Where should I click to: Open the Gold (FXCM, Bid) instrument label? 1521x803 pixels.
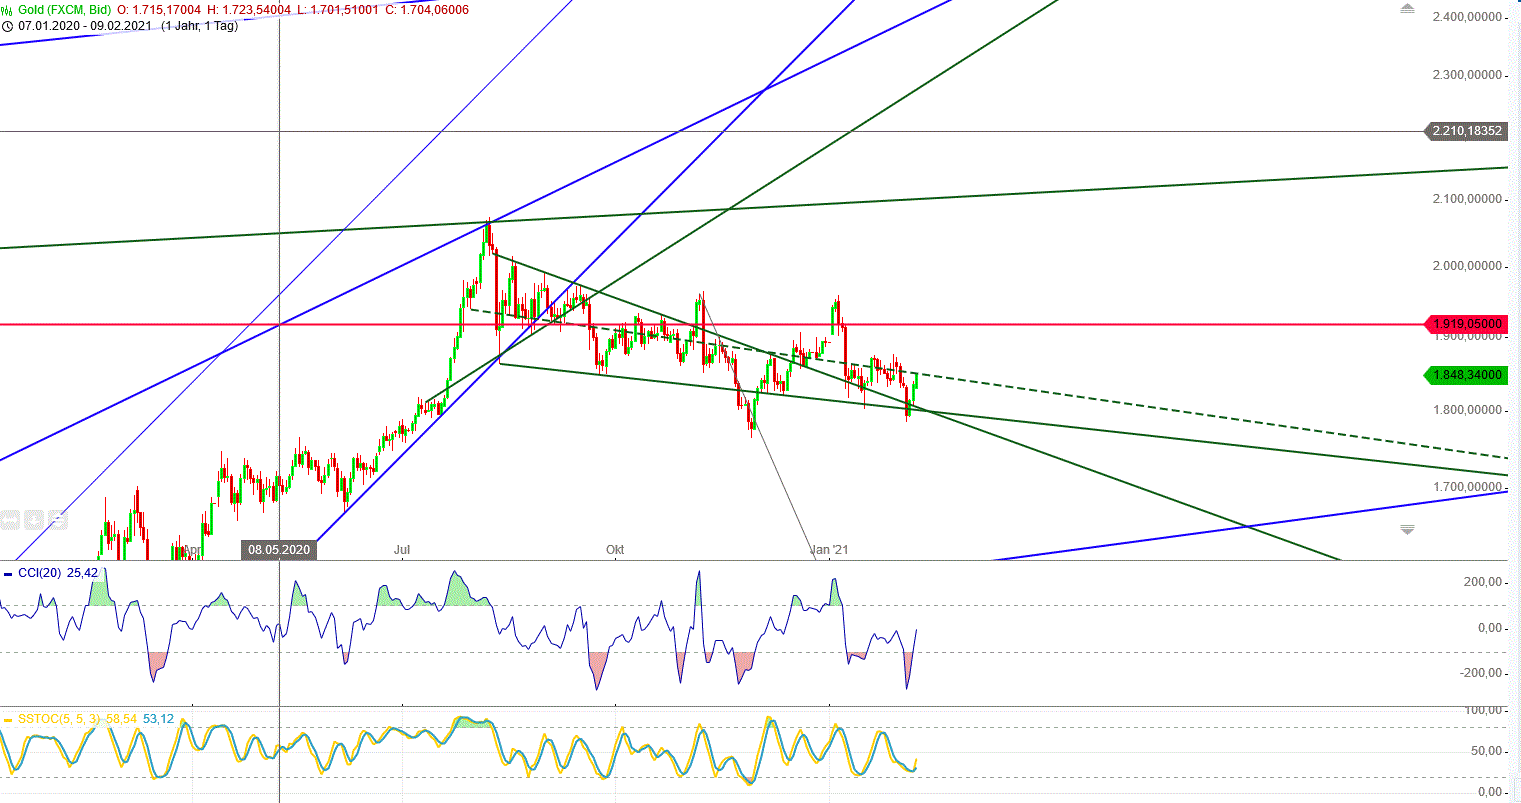(64, 10)
